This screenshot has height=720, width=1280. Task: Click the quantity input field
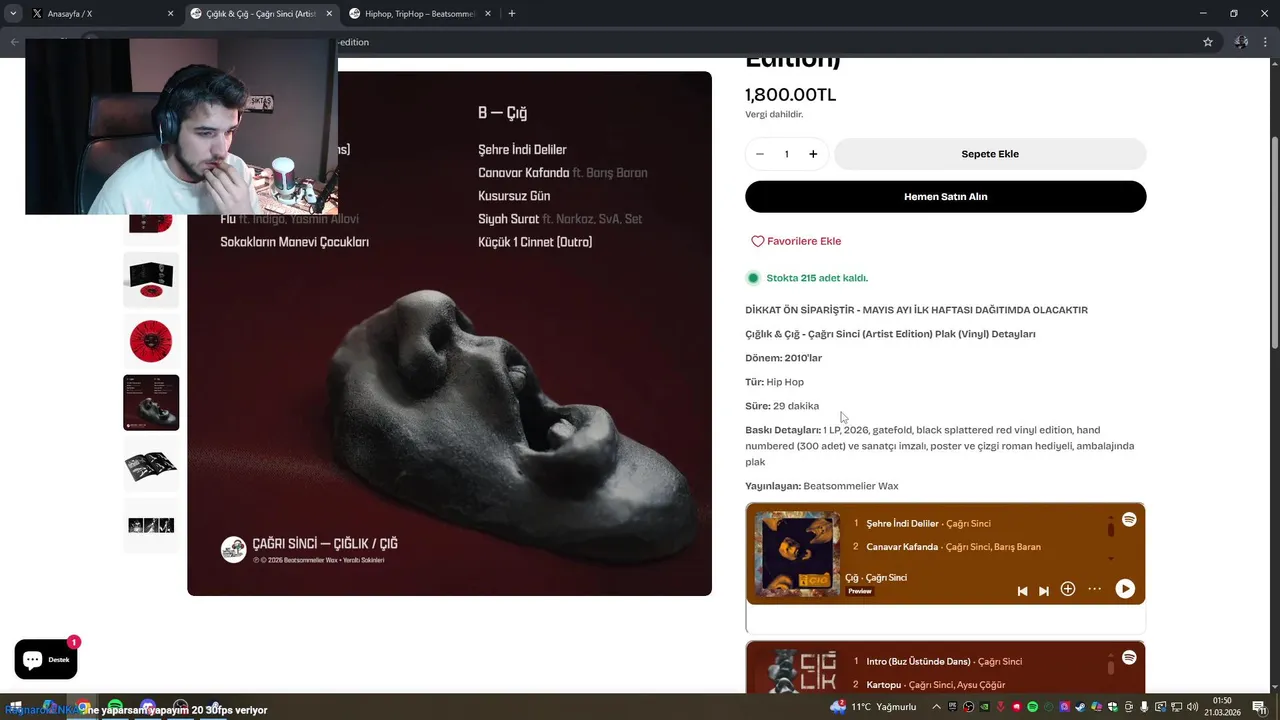pos(786,154)
